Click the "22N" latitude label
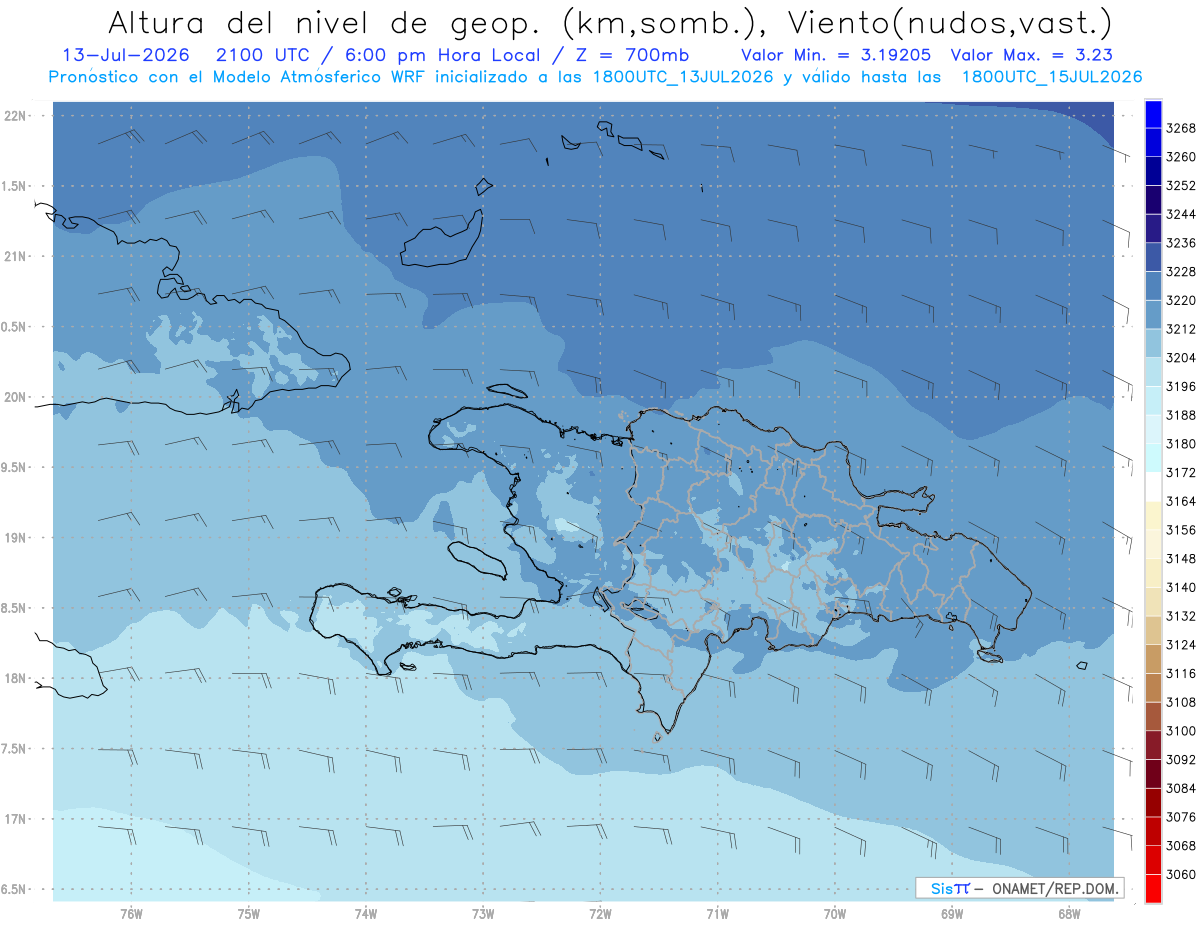The image size is (1200, 927). click(15, 116)
